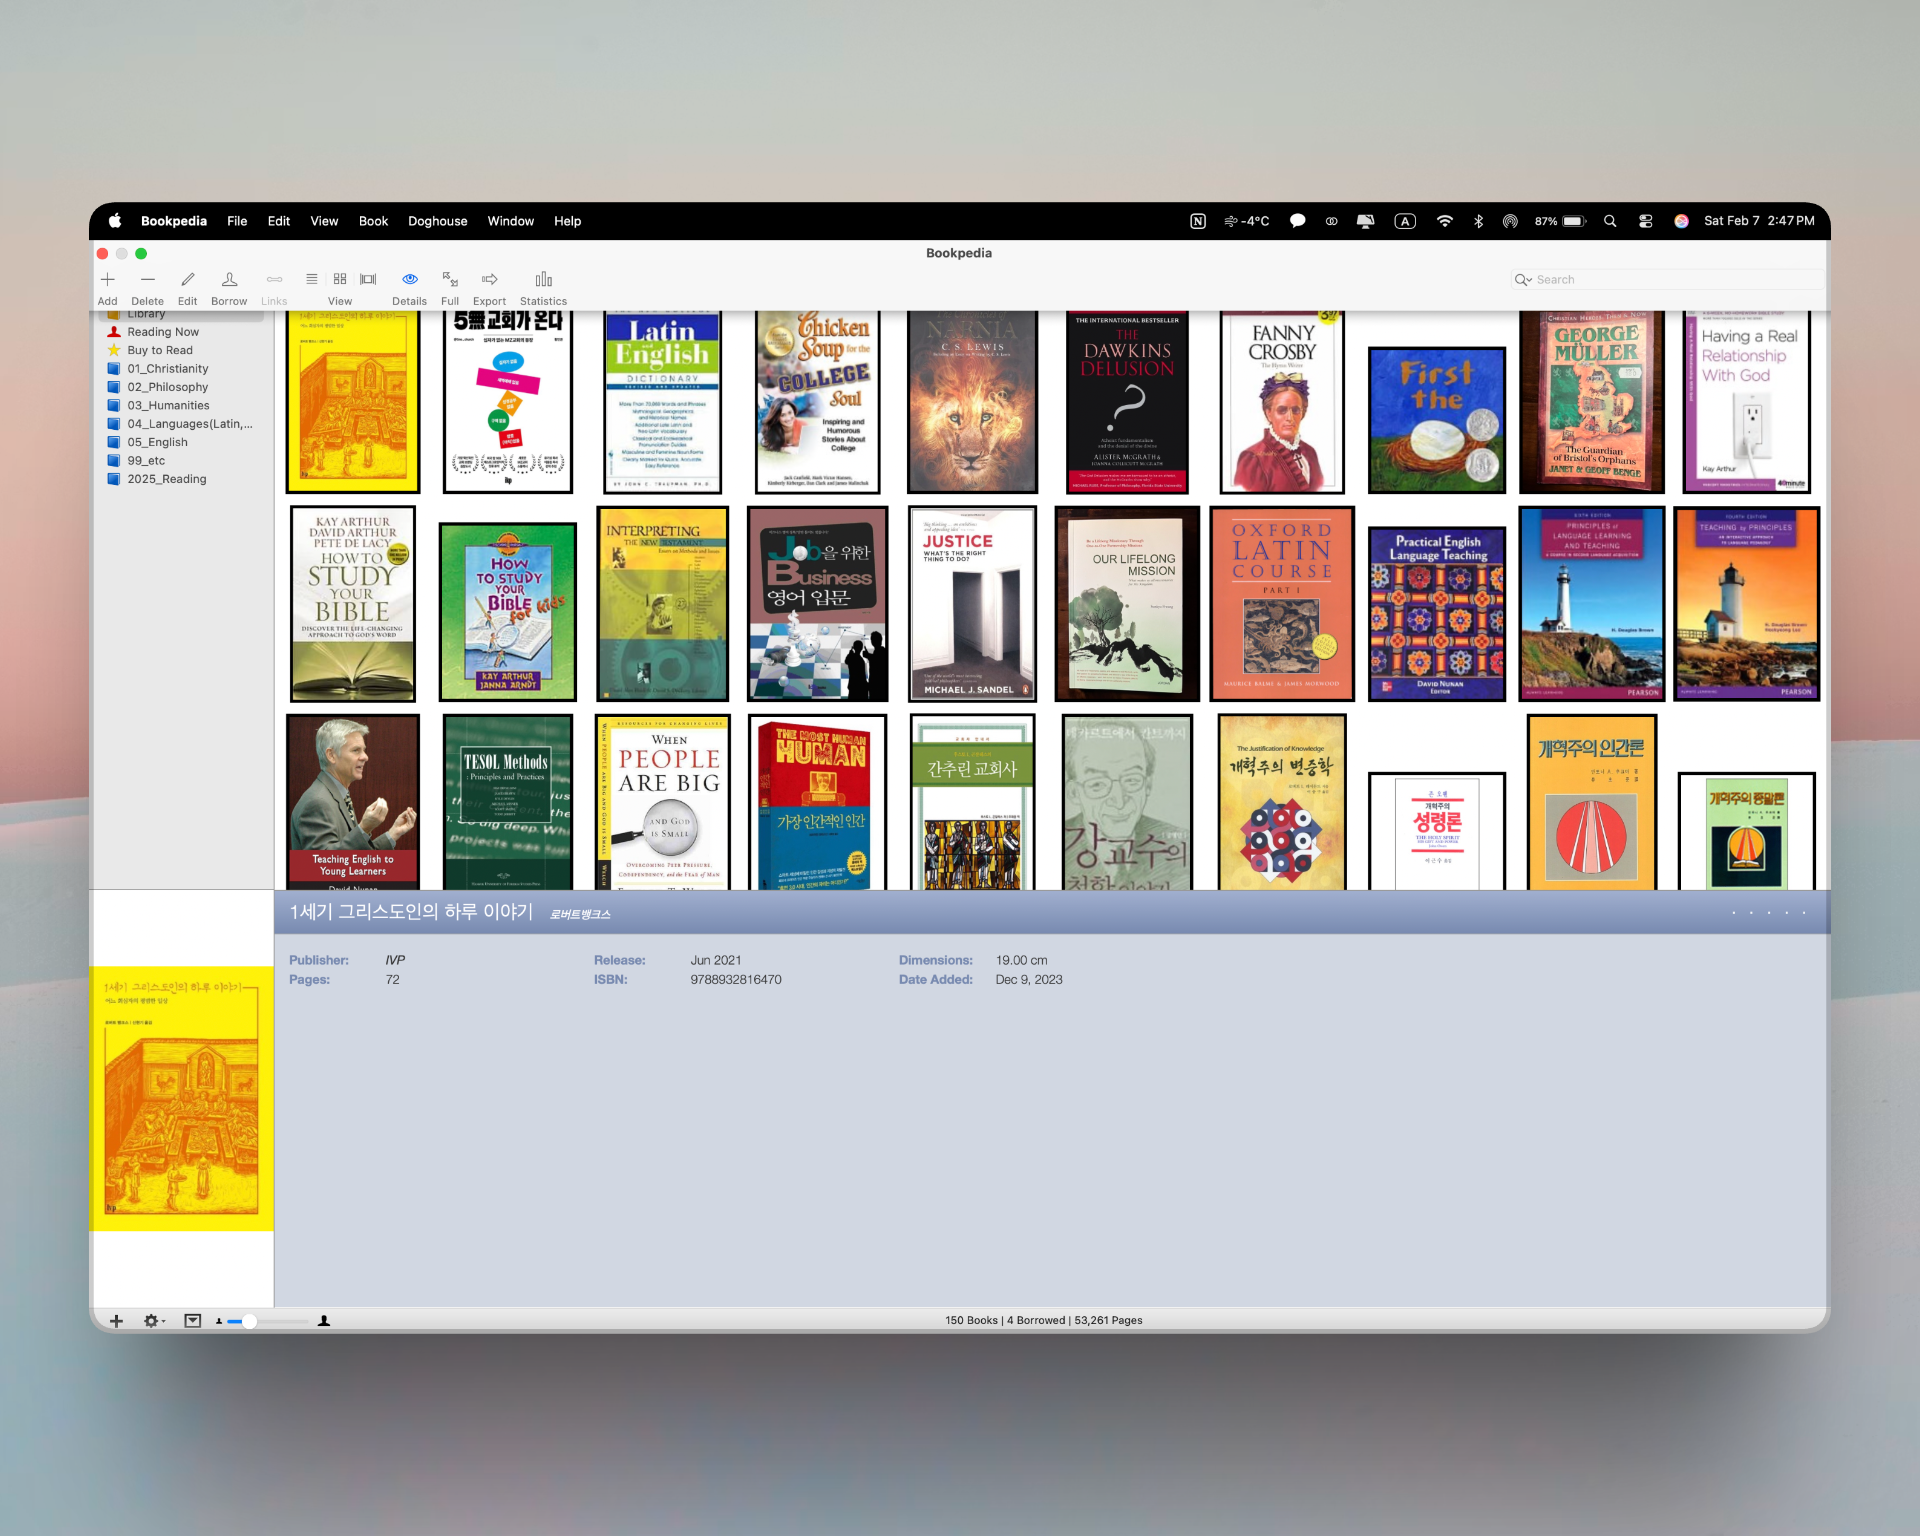Open the Reading Now list
Image resolution: width=1920 pixels, height=1536 pixels.
point(162,332)
